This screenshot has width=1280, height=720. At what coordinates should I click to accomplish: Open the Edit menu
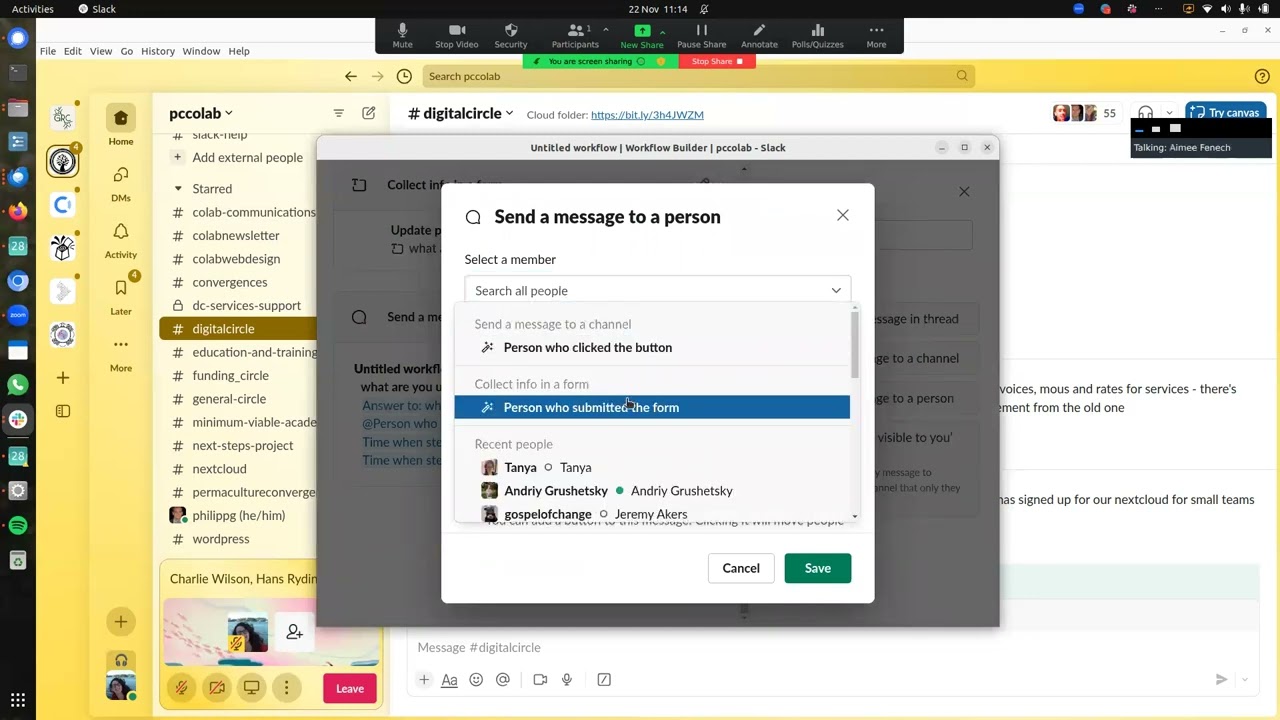[x=73, y=51]
